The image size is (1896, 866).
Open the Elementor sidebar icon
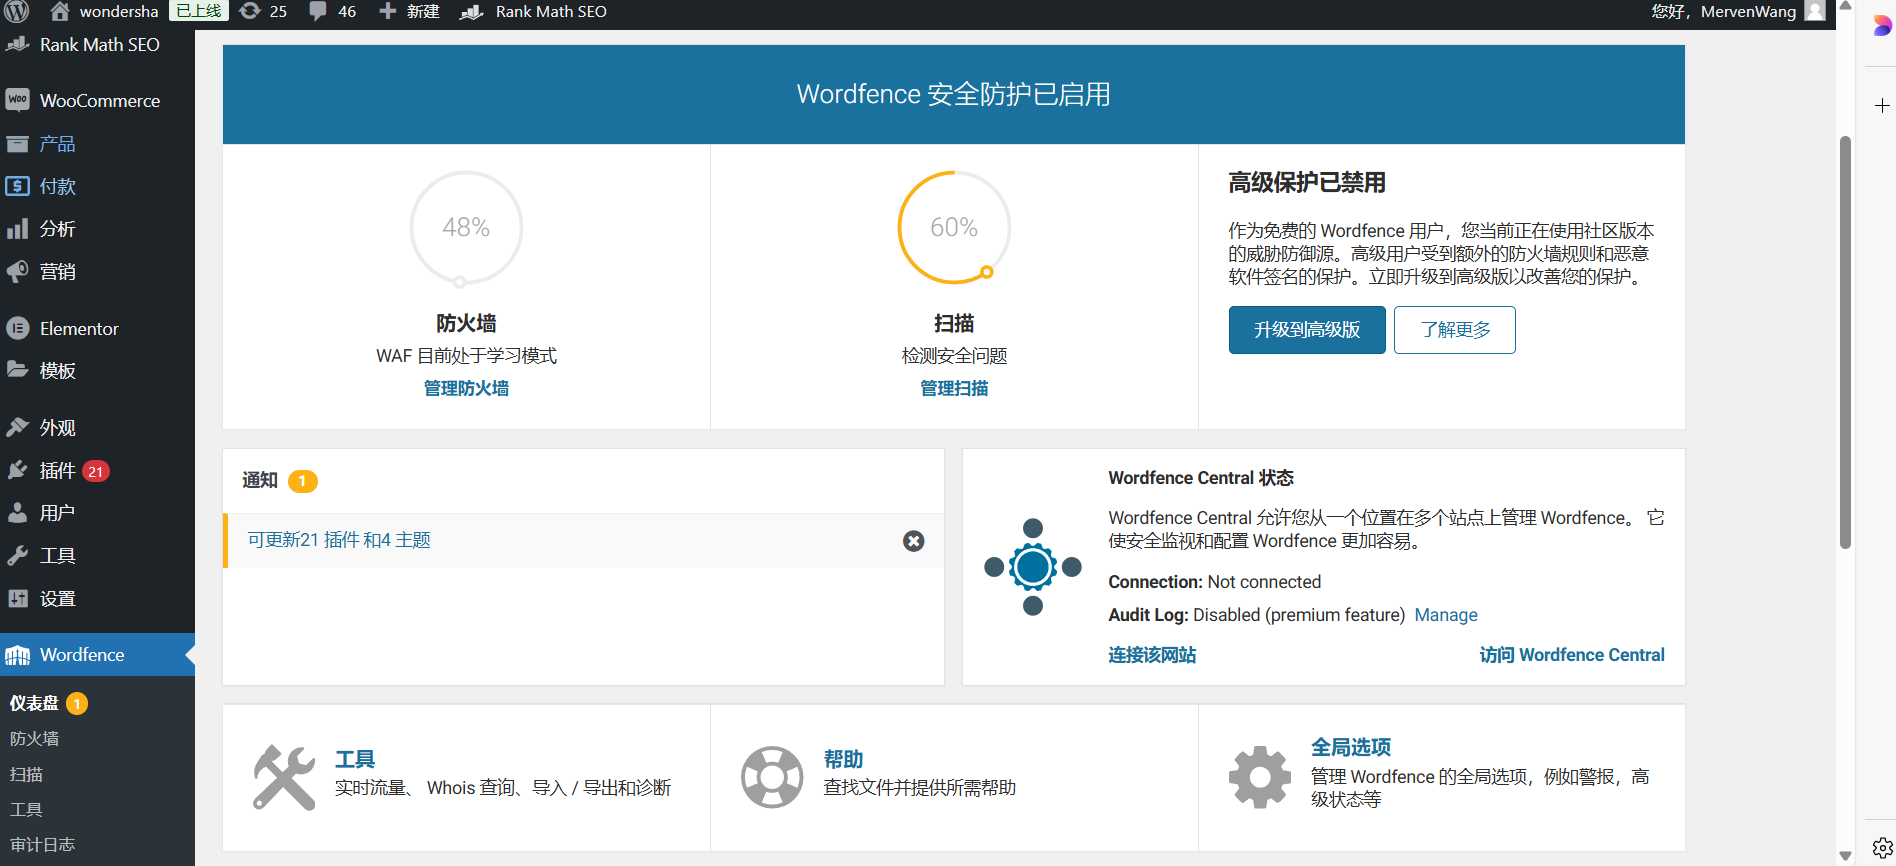tap(17, 328)
